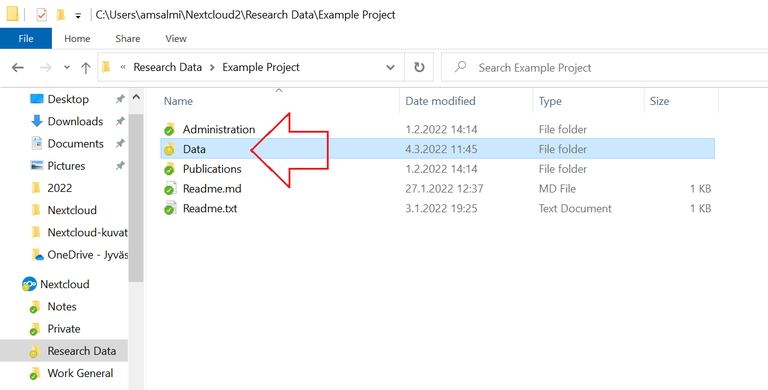Jump to Research Data in breadcrumb path
Screen dimensions: 768x390
pos(168,67)
